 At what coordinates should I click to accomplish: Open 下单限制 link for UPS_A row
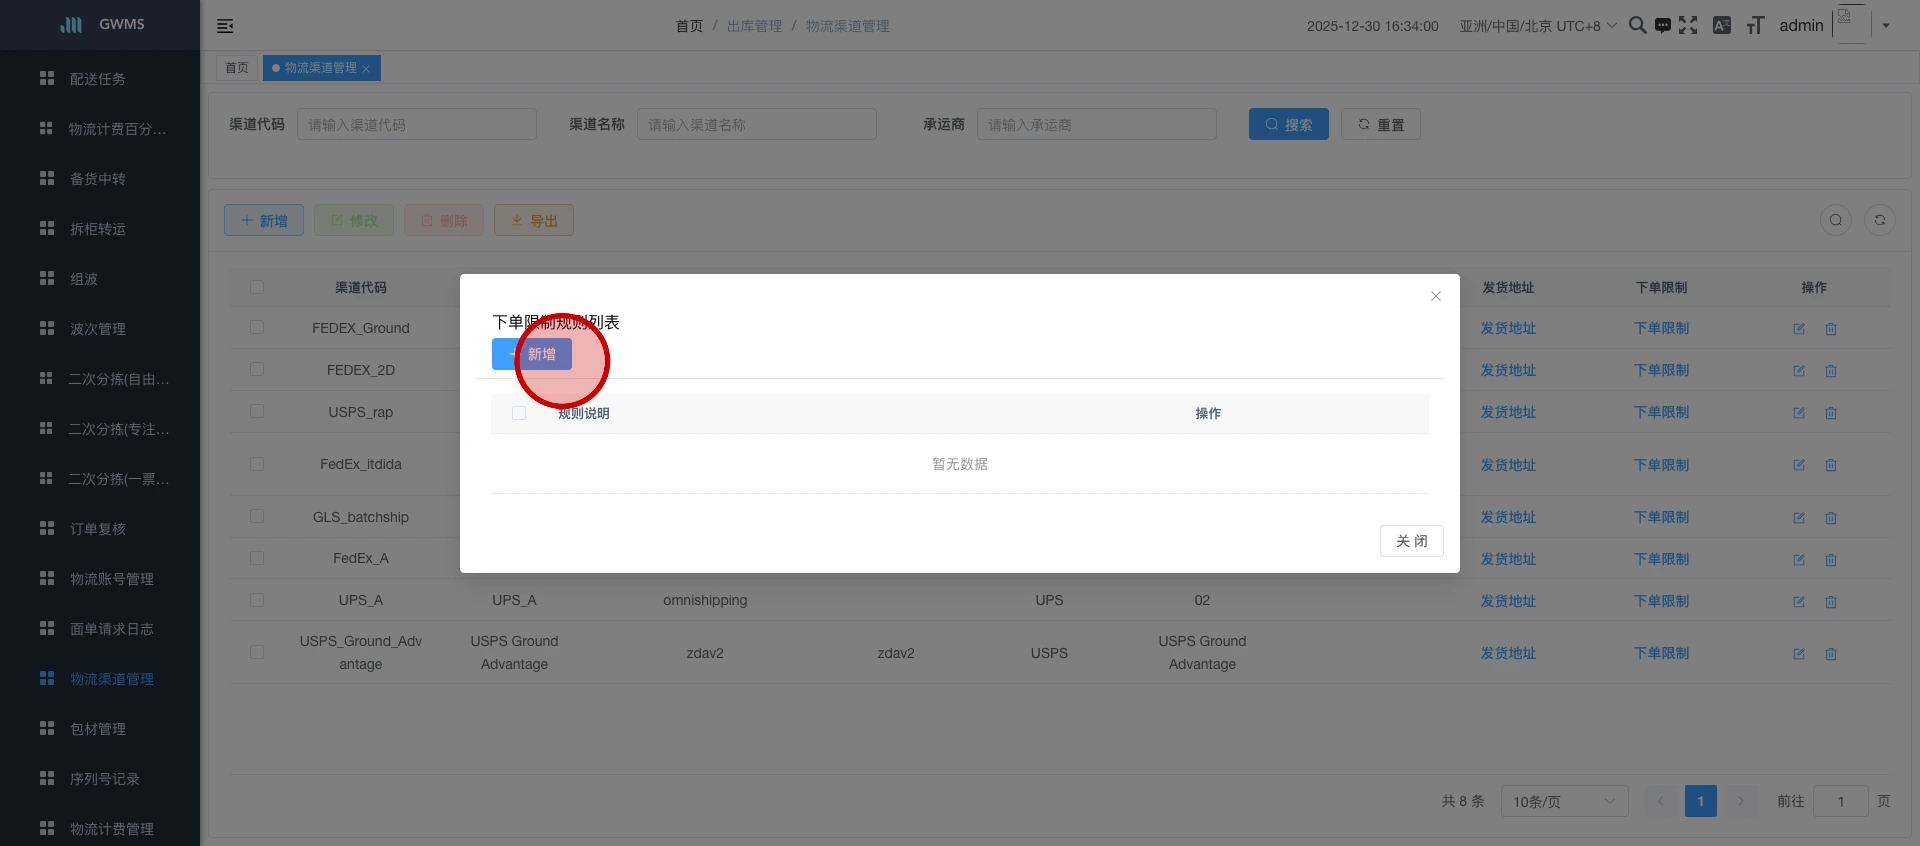(x=1661, y=601)
